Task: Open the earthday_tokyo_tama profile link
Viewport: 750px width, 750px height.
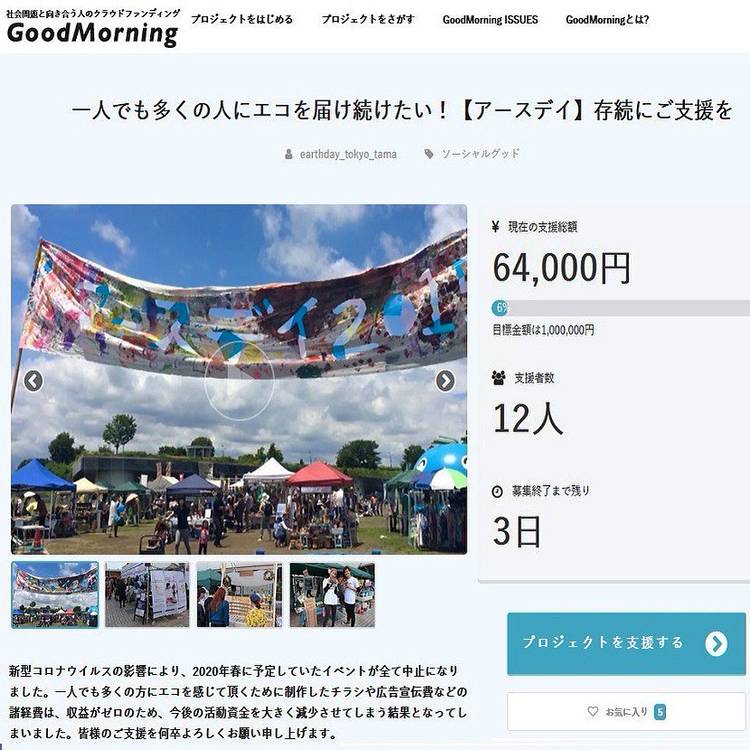Action: pyautogui.click(x=348, y=154)
